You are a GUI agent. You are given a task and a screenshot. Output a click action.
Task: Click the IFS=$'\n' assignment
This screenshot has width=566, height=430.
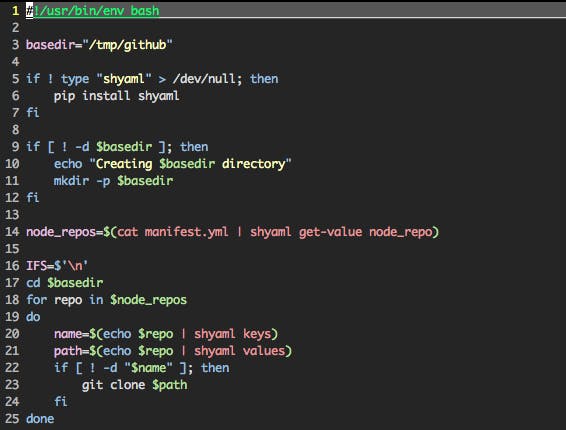point(57,266)
